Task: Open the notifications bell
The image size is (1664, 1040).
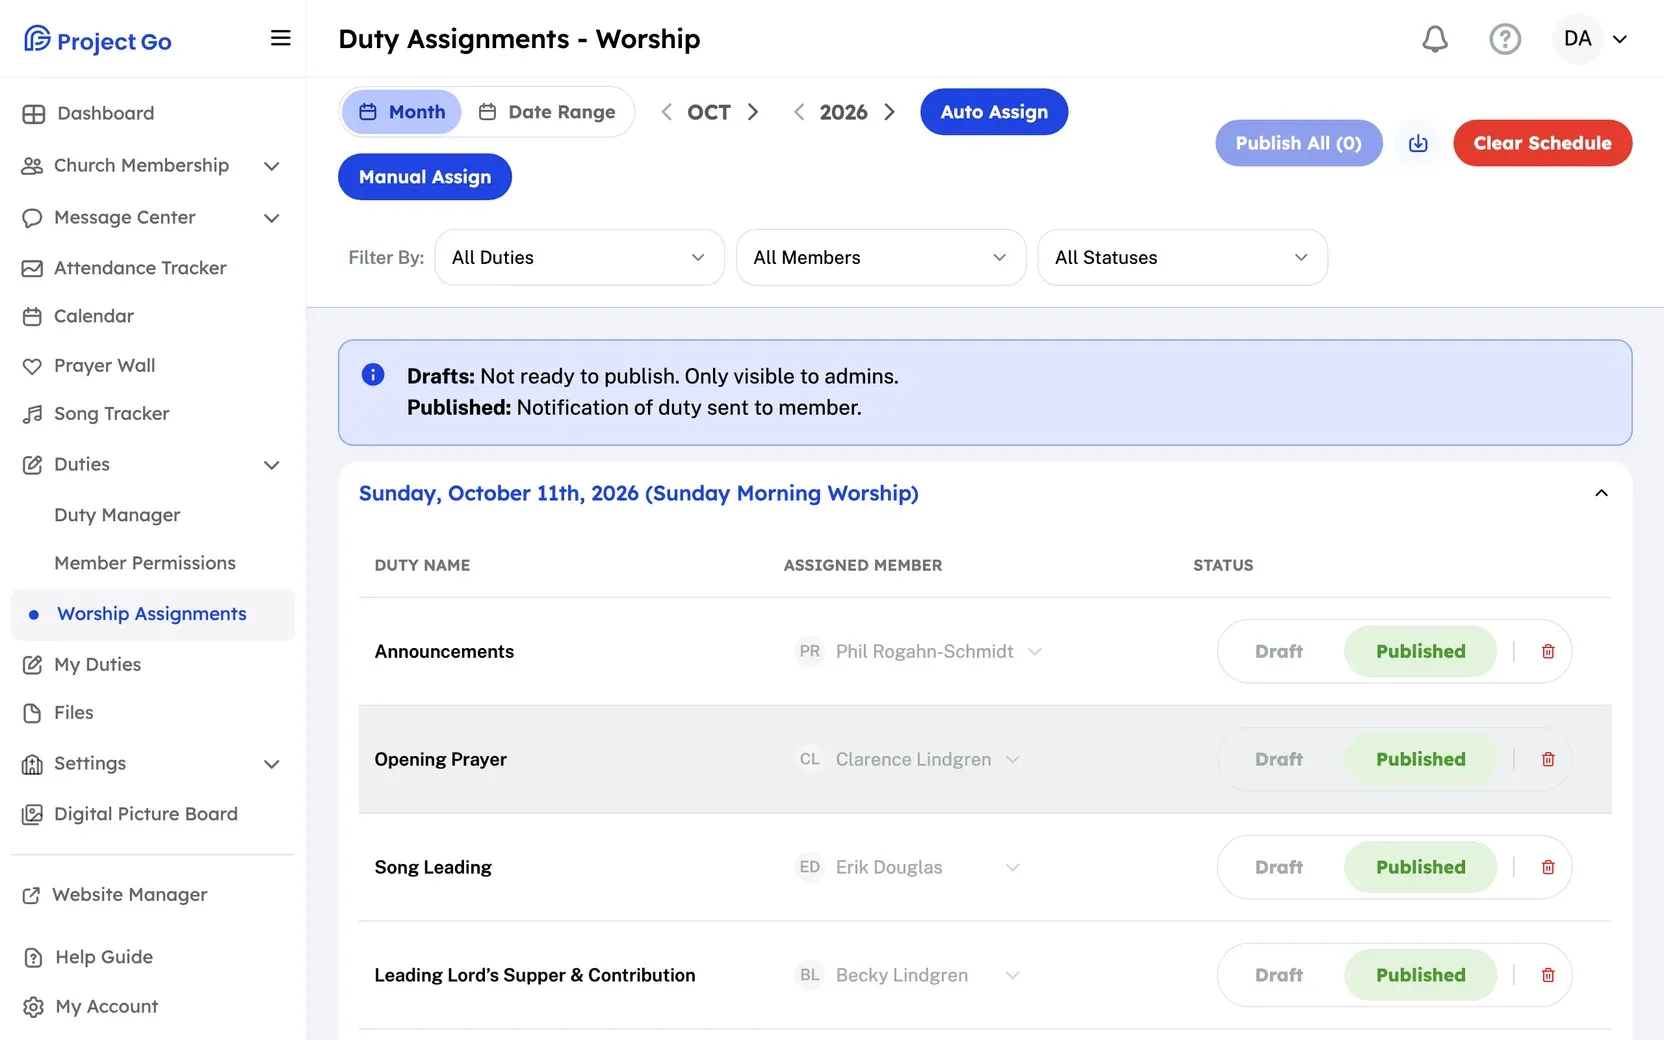Action: coord(1435,39)
